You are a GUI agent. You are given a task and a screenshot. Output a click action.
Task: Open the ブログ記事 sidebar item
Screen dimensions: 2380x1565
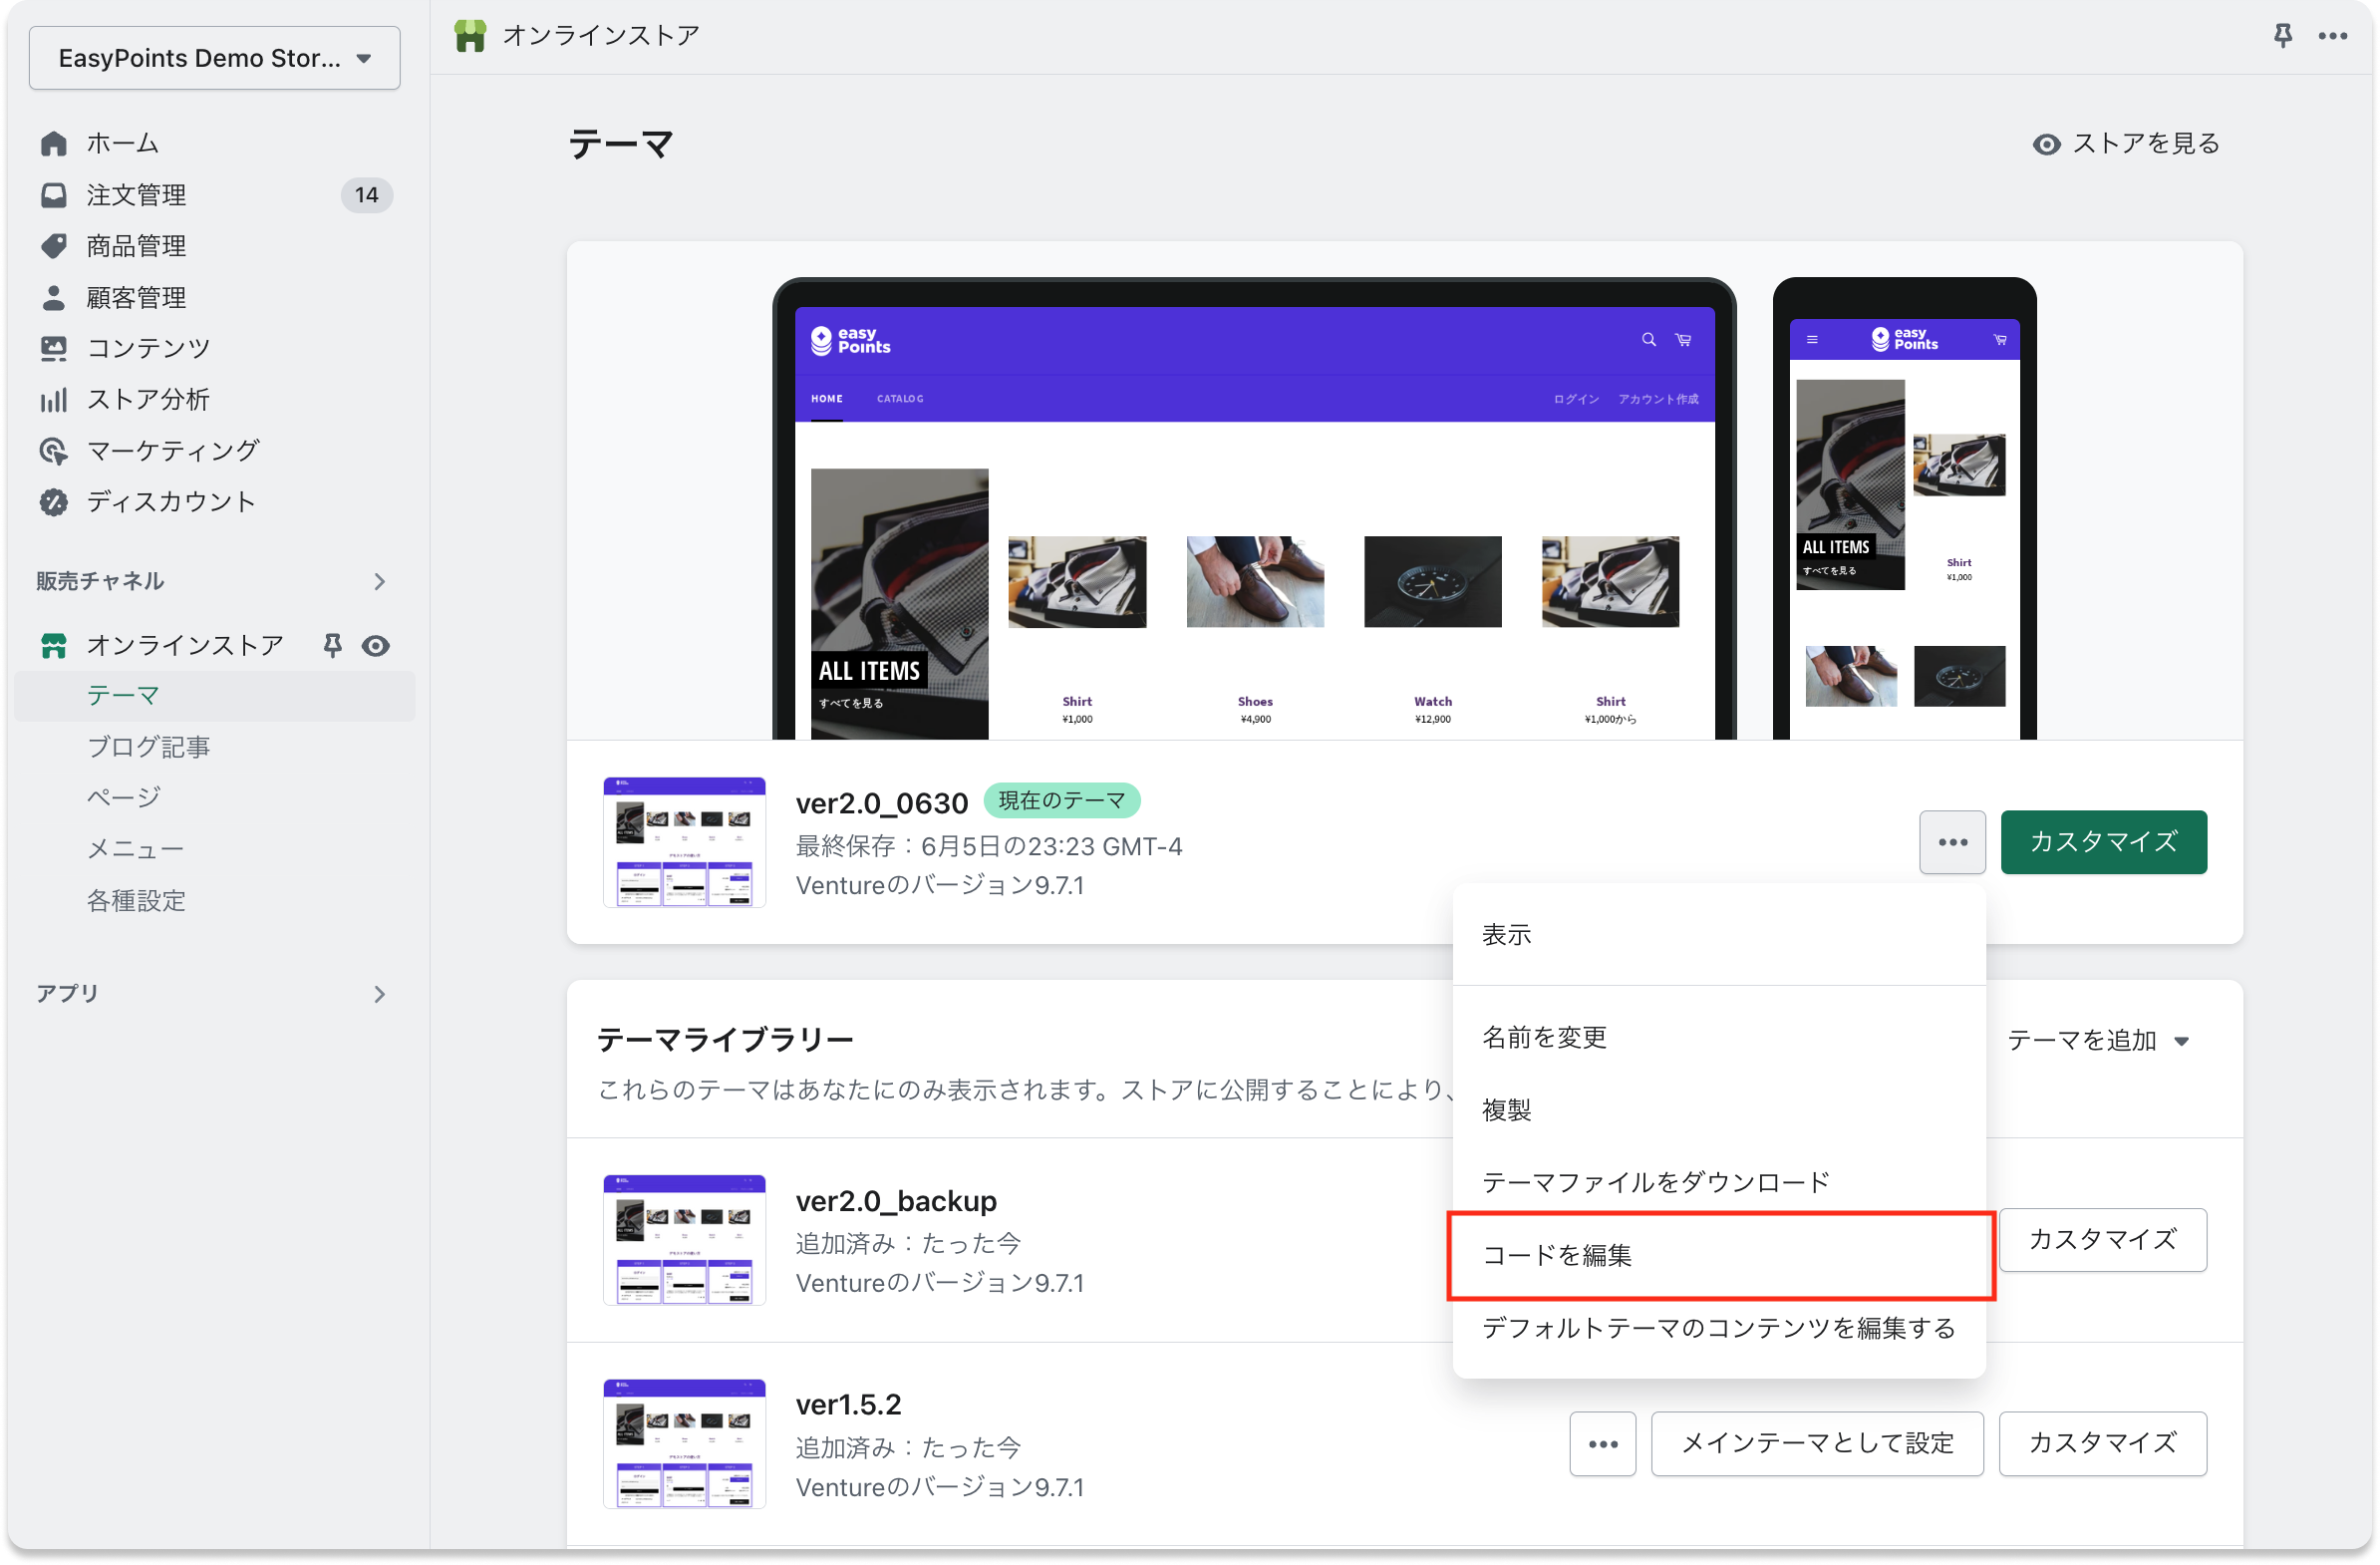[x=148, y=747]
